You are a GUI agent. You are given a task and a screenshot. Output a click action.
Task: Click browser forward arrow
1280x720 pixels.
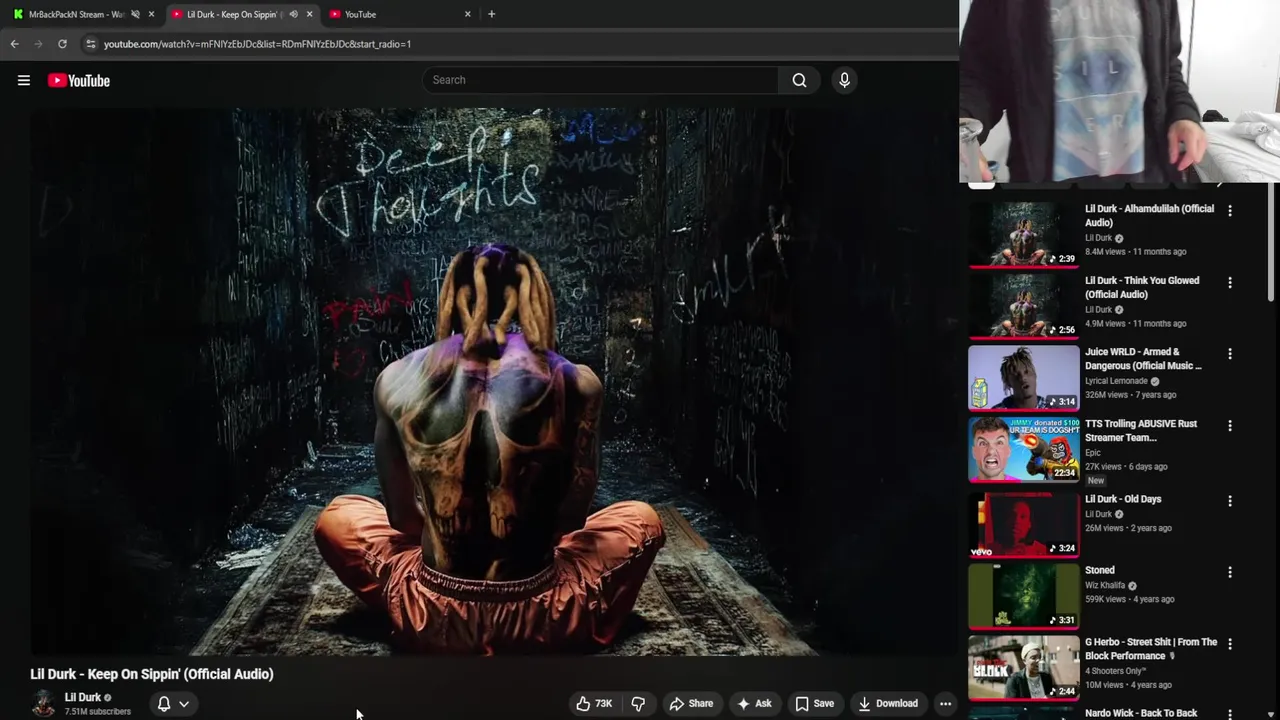38,44
